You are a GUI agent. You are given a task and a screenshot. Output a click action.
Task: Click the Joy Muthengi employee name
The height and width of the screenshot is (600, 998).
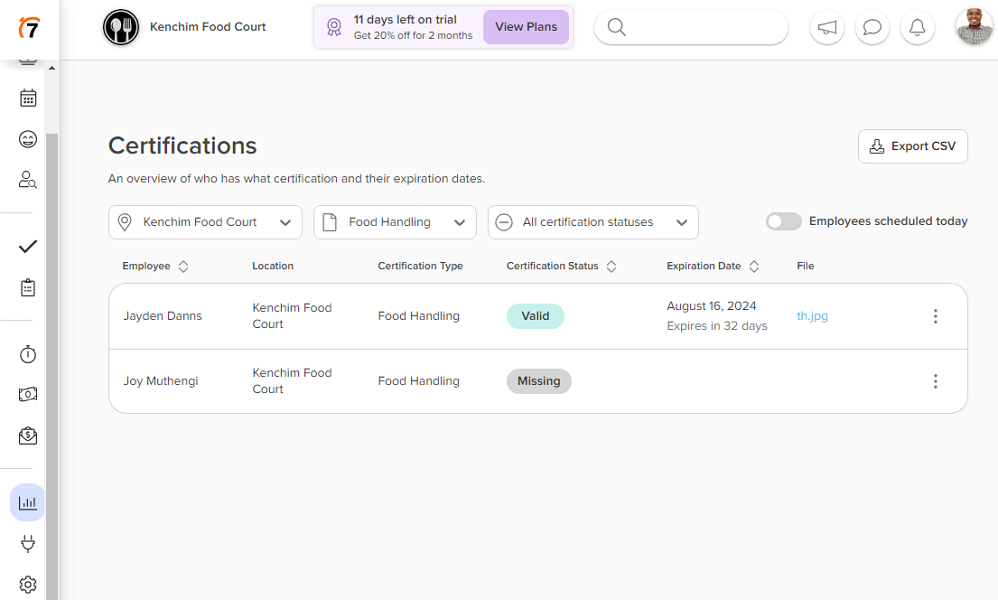pos(160,381)
